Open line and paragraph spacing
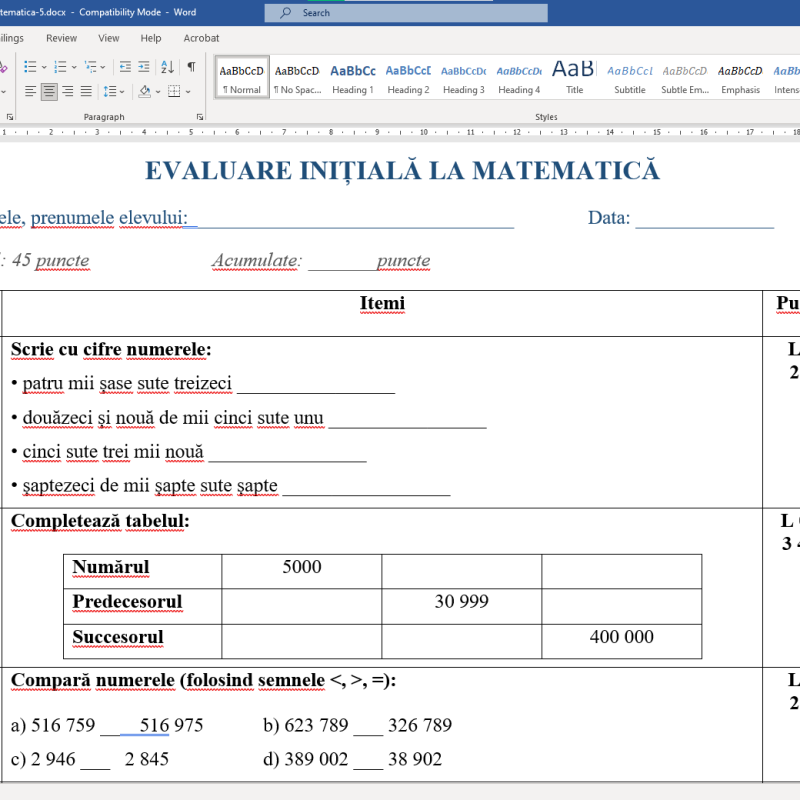800x800 pixels. tap(110, 92)
